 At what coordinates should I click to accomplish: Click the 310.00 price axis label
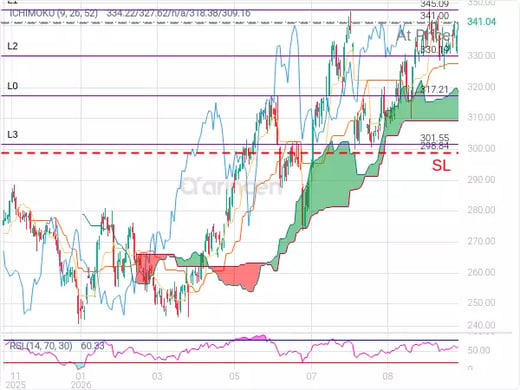tap(481, 117)
